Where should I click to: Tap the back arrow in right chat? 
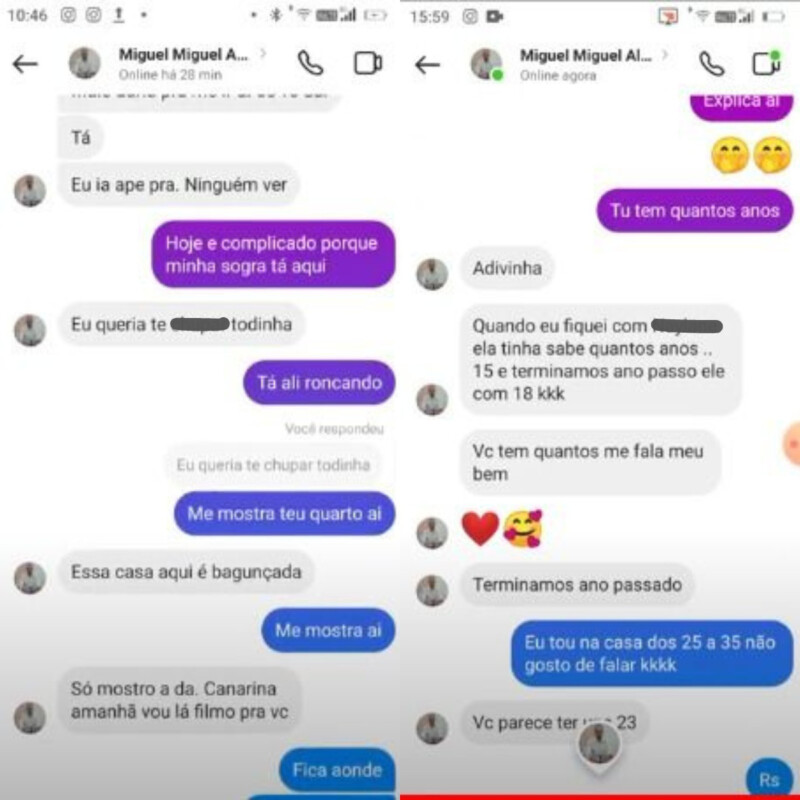pyautogui.click(x=428, y=65)
